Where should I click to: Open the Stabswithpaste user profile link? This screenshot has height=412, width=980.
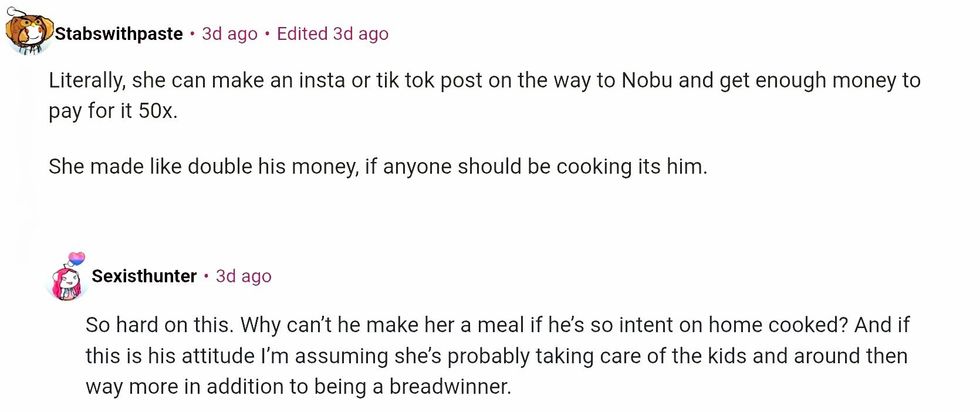point(120,34)
